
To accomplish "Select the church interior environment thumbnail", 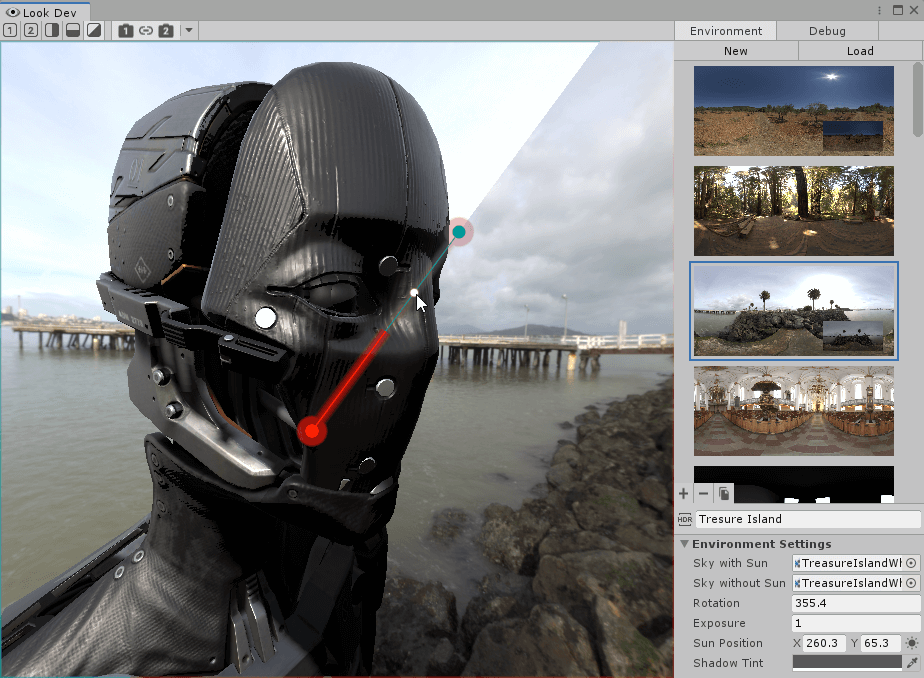I will click(794, 410).
